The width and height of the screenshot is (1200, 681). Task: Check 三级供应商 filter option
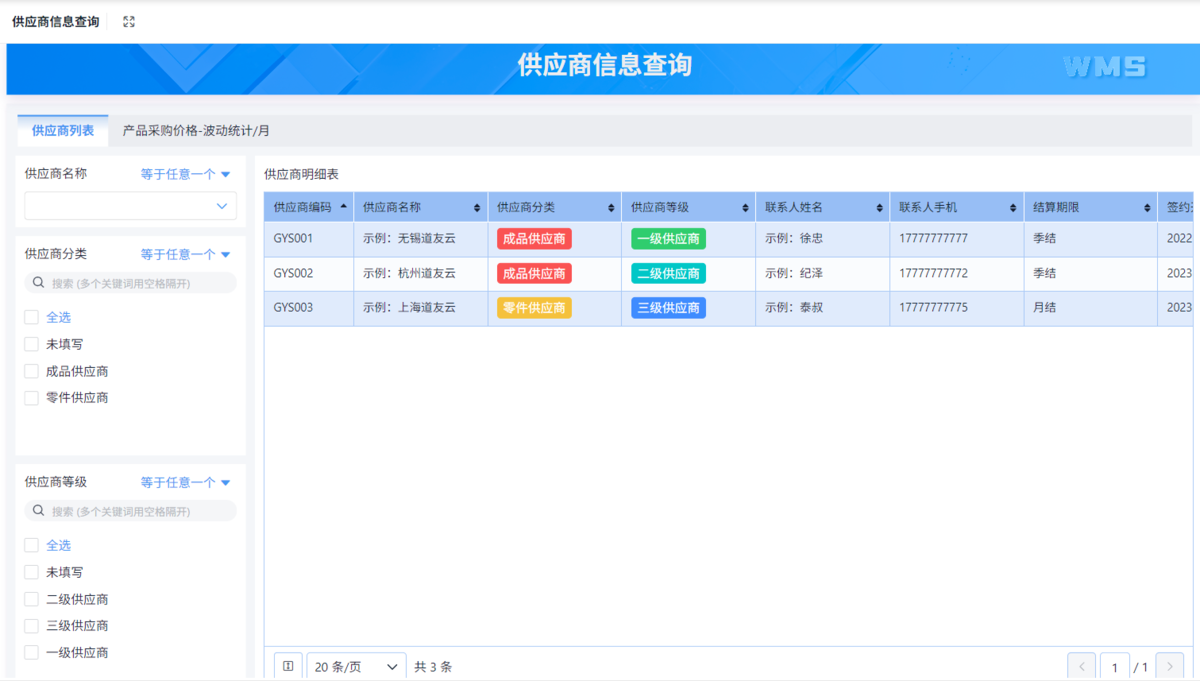[31, 626]
